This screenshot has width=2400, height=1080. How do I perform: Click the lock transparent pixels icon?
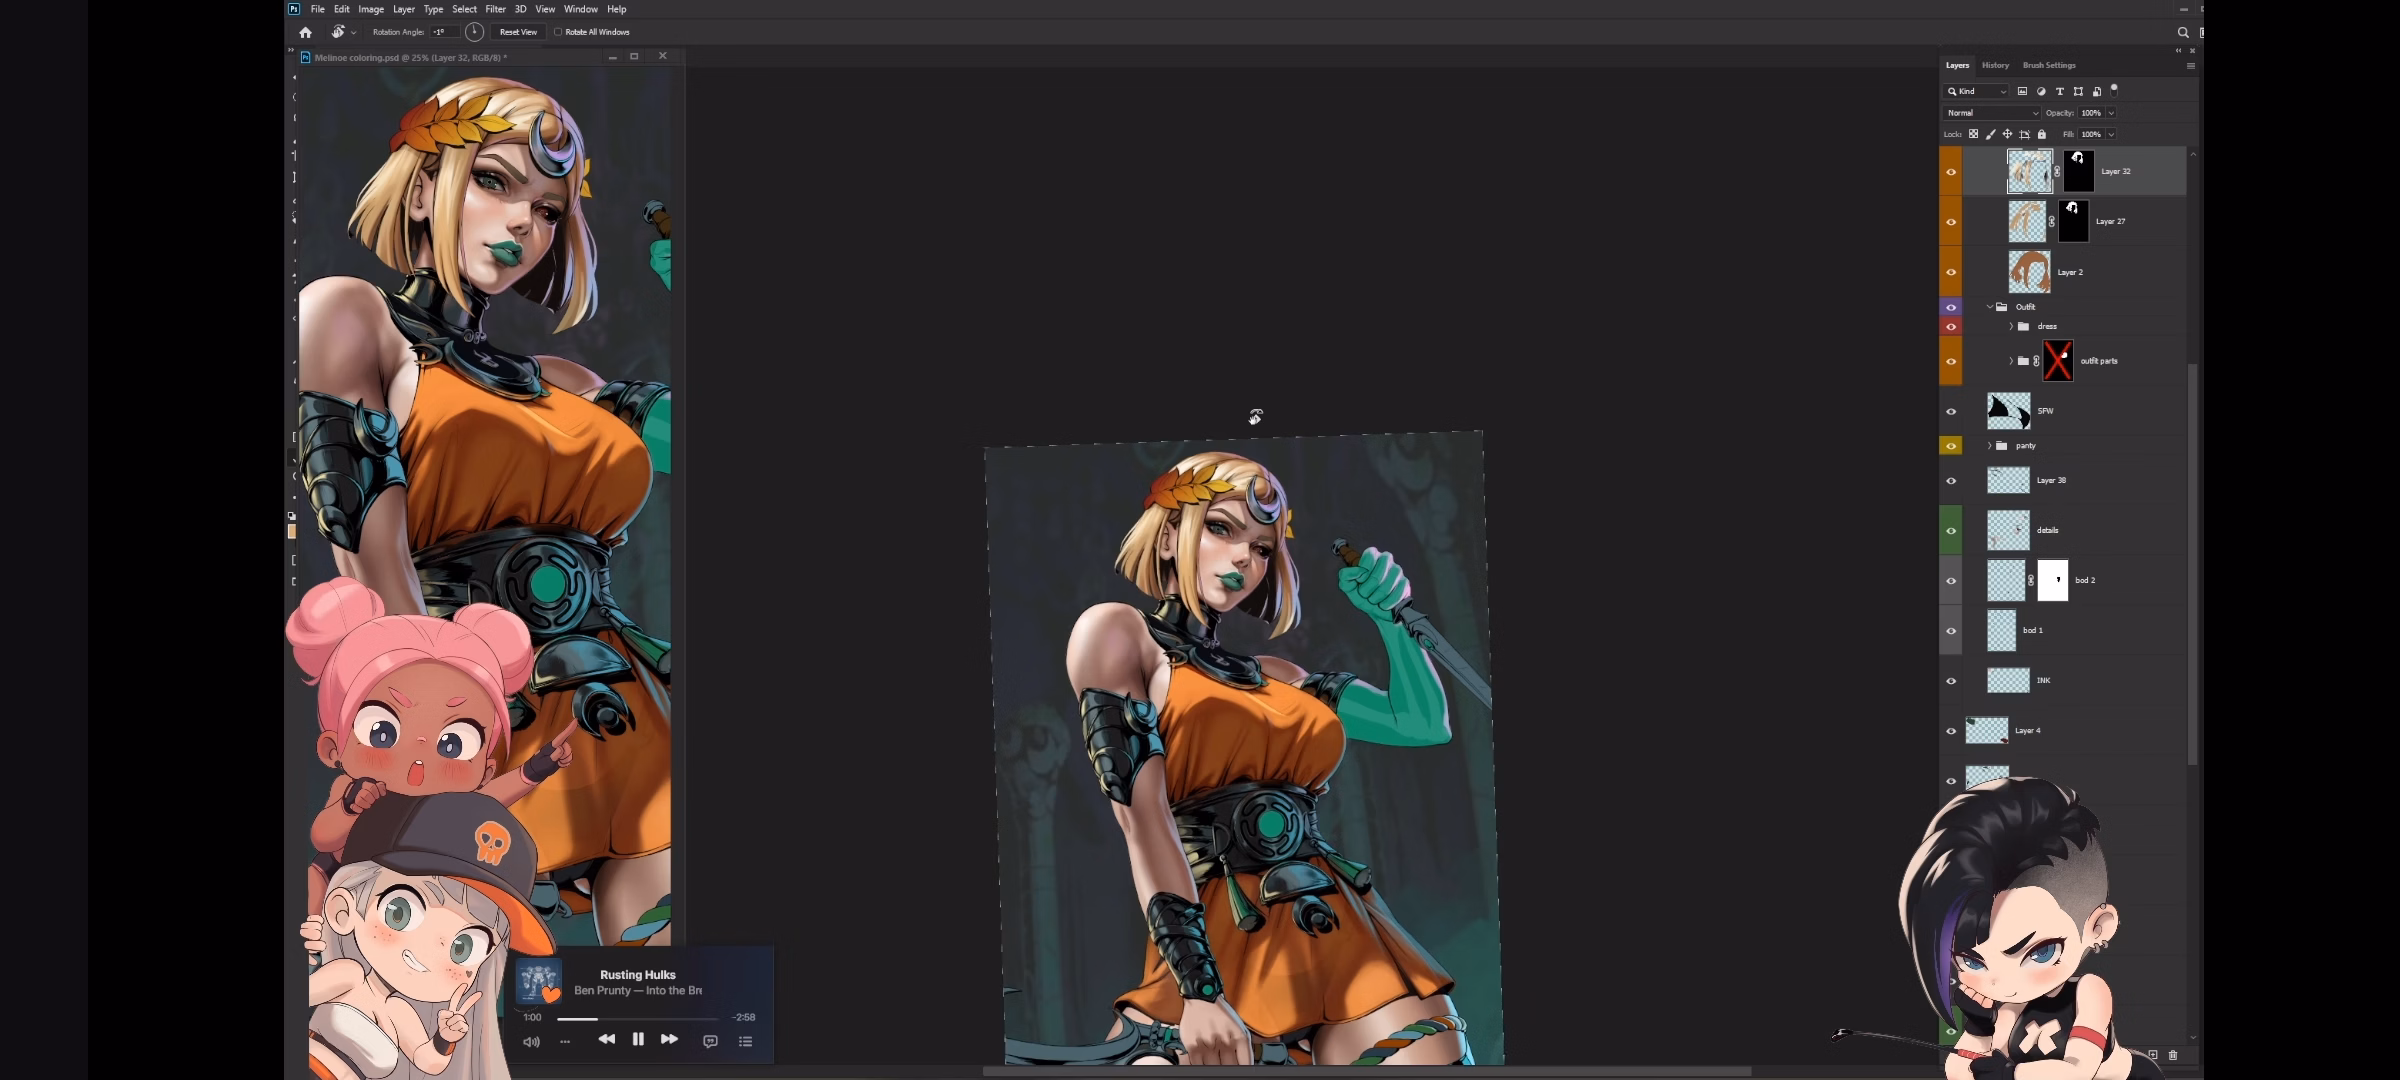(1973, 134)
